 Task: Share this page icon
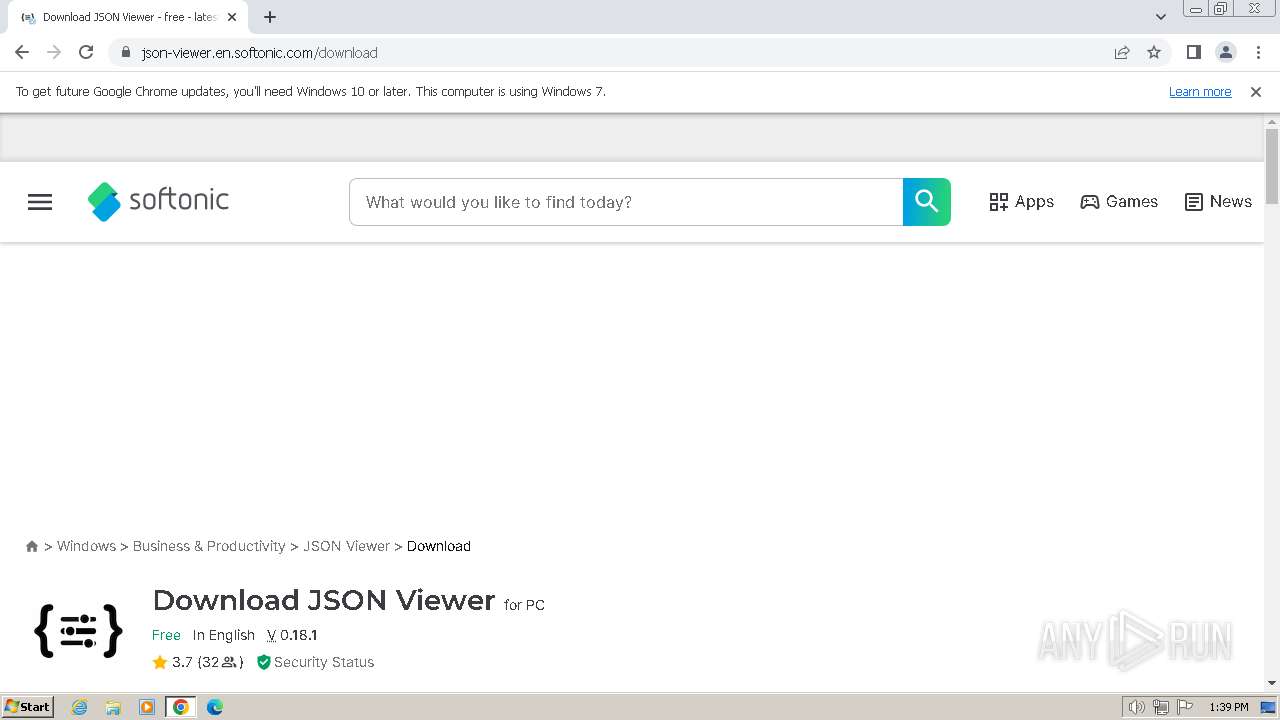[x=1122, y=53]
